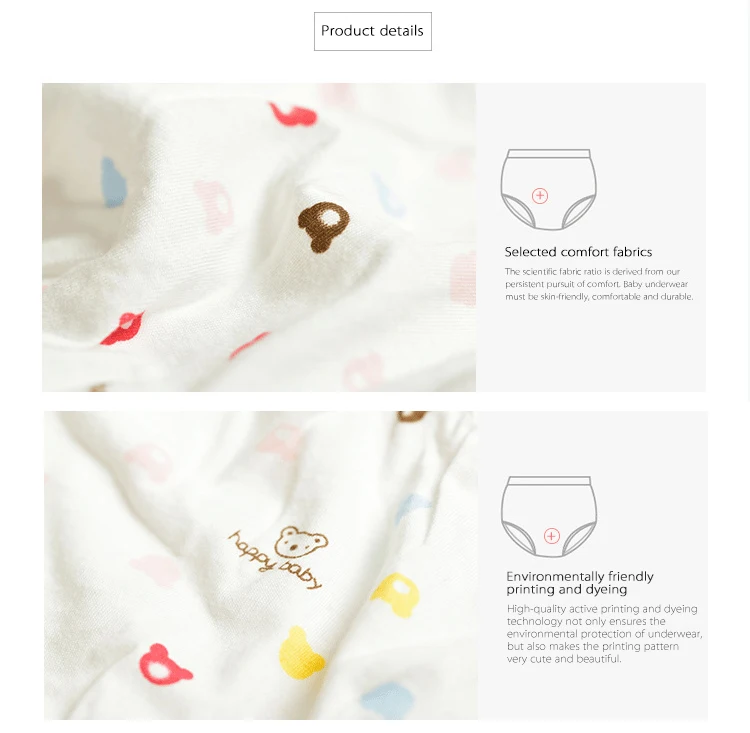Click the underwear icon above Environmentally friendly printing
This screenshot has width=750, height=733.
(x=549, y=516)
